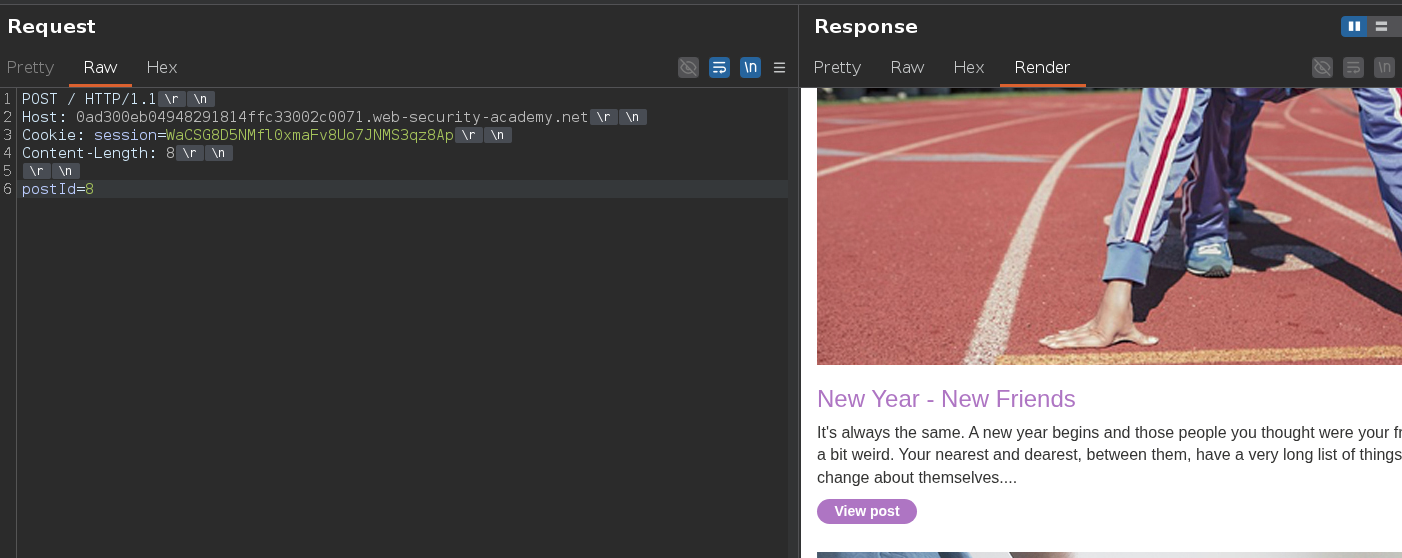Toggle non-printable \n characters in Response panel
Viewport: 1402px width, 558px height.
1384,67
